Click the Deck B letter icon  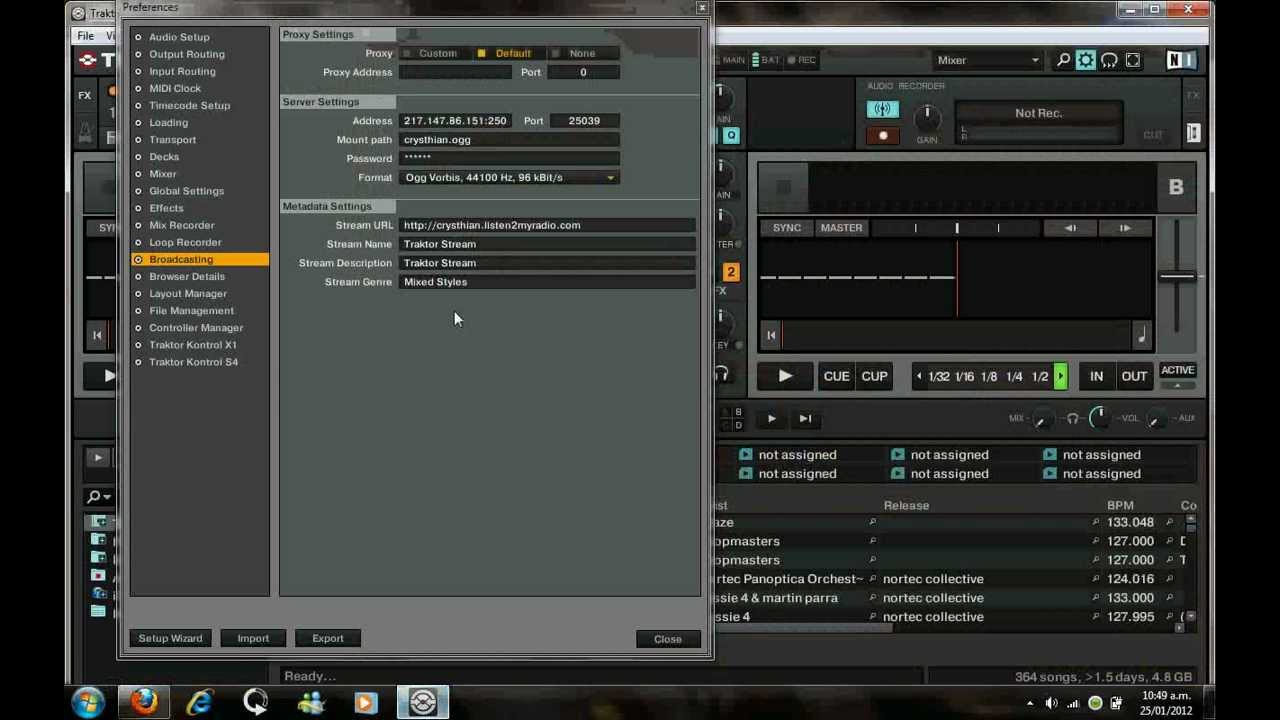click(1176, 187)
